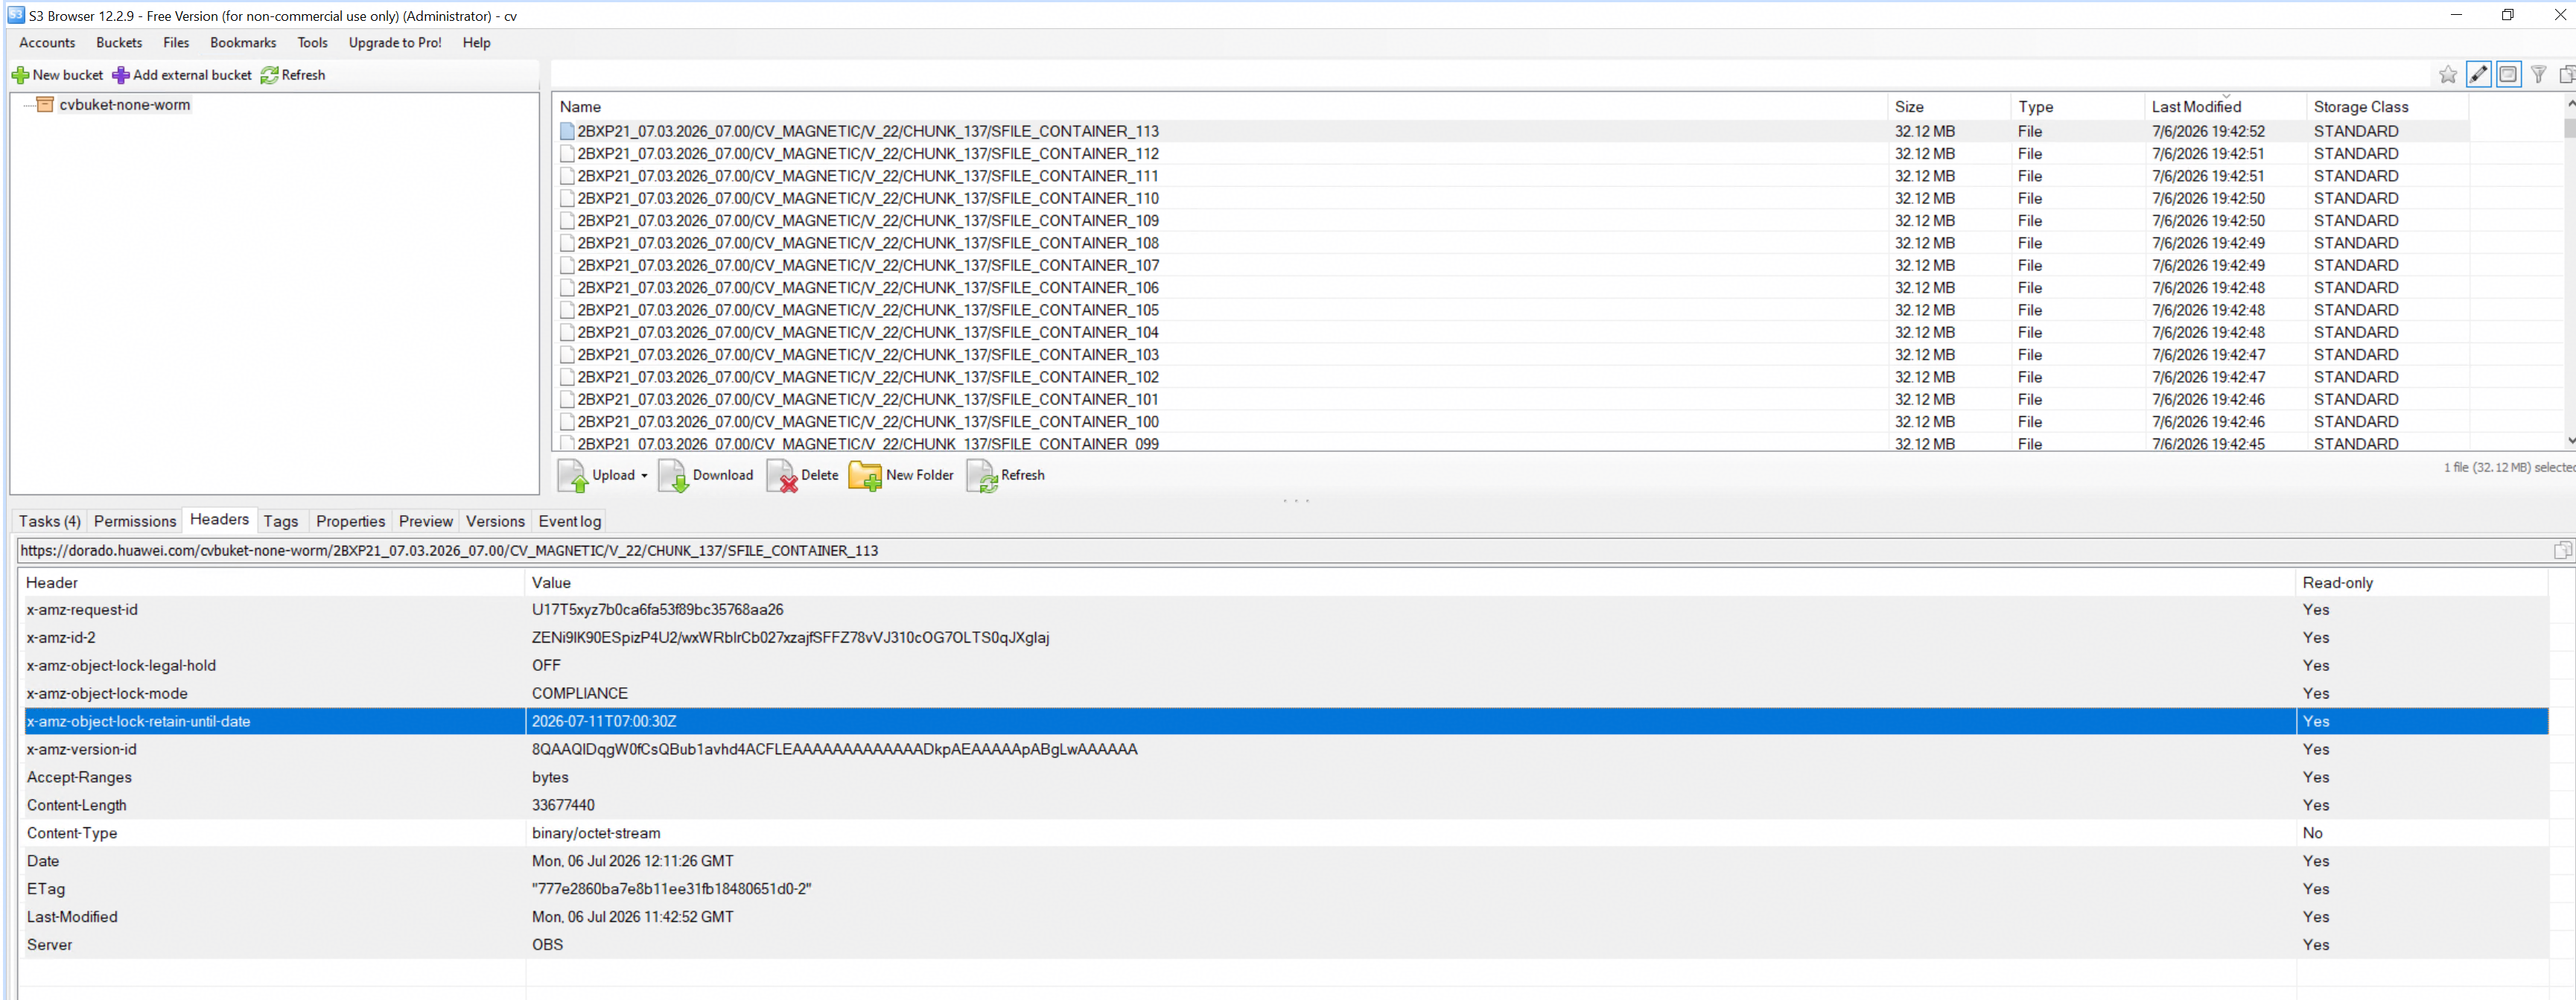Copy the object URL with copy icon

coord(2563,550)
